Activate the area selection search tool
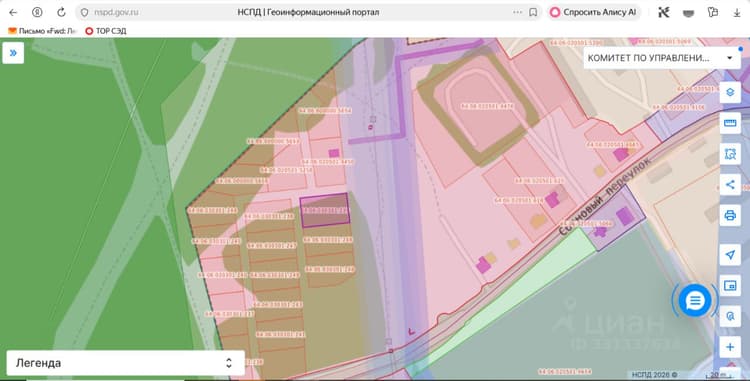This screenshot has height=381, width=750. pyautogui.click(x=730, y=154)
